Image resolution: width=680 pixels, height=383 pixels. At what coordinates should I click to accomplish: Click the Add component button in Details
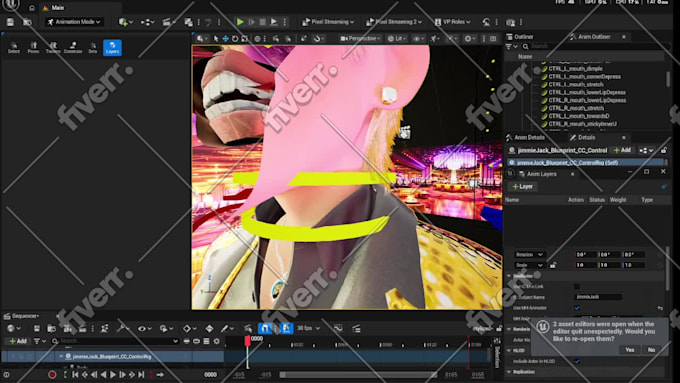pyautogui.click(x=622, y=150)
